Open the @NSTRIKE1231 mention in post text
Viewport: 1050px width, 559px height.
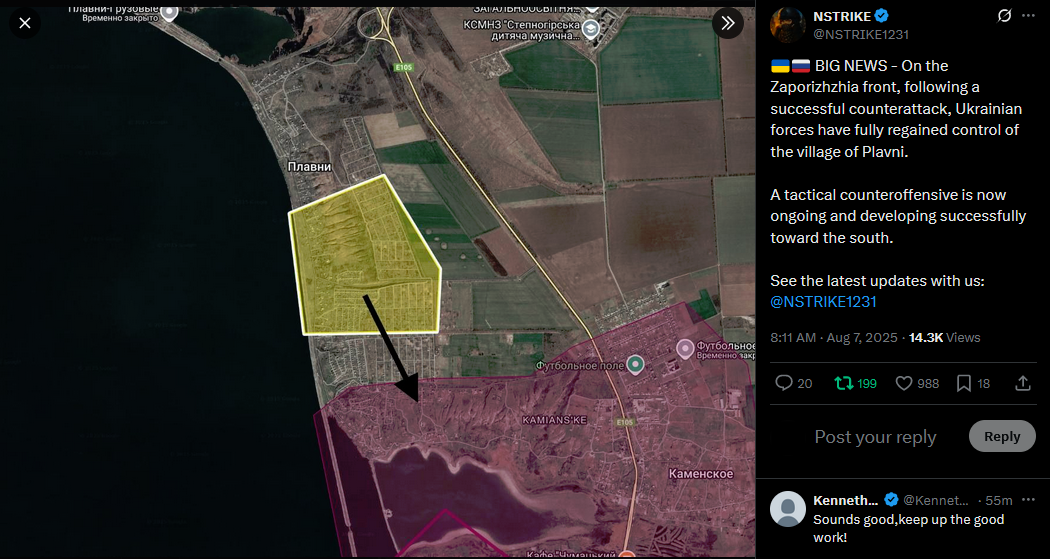click(823, 302)
